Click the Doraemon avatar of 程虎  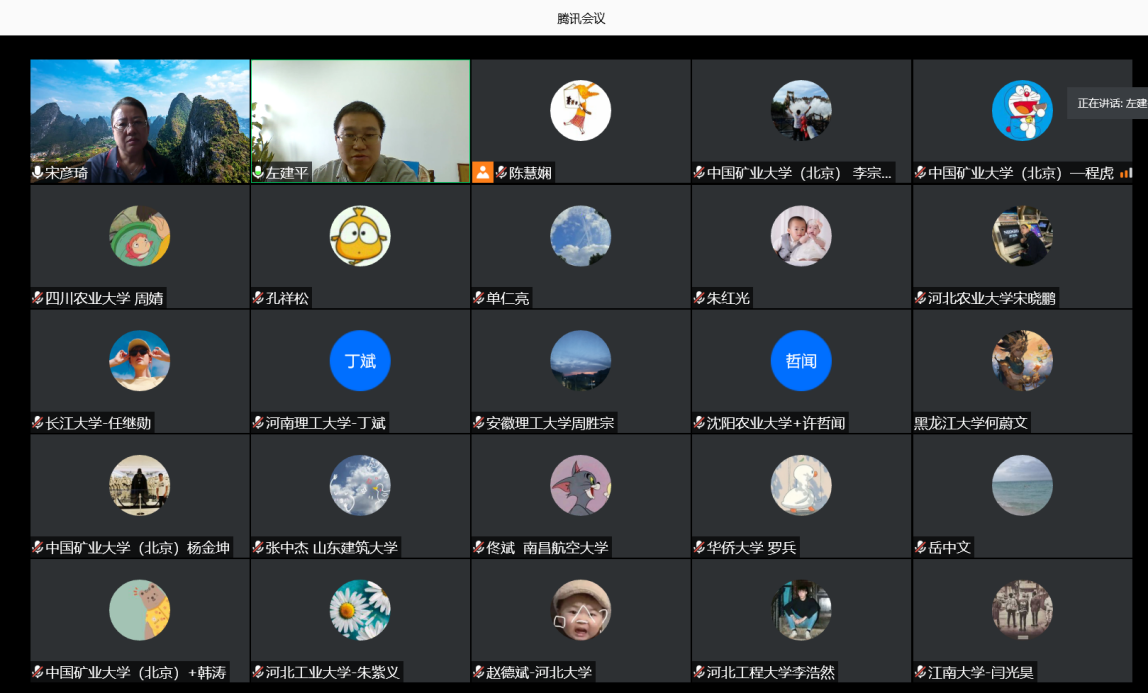(1022, 110)
